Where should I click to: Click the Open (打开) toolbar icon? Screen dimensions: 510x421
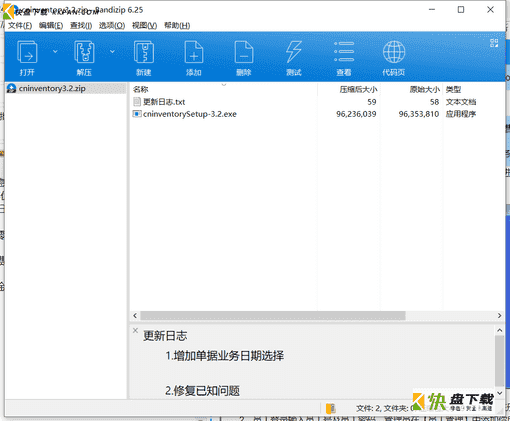coord(27,52)
